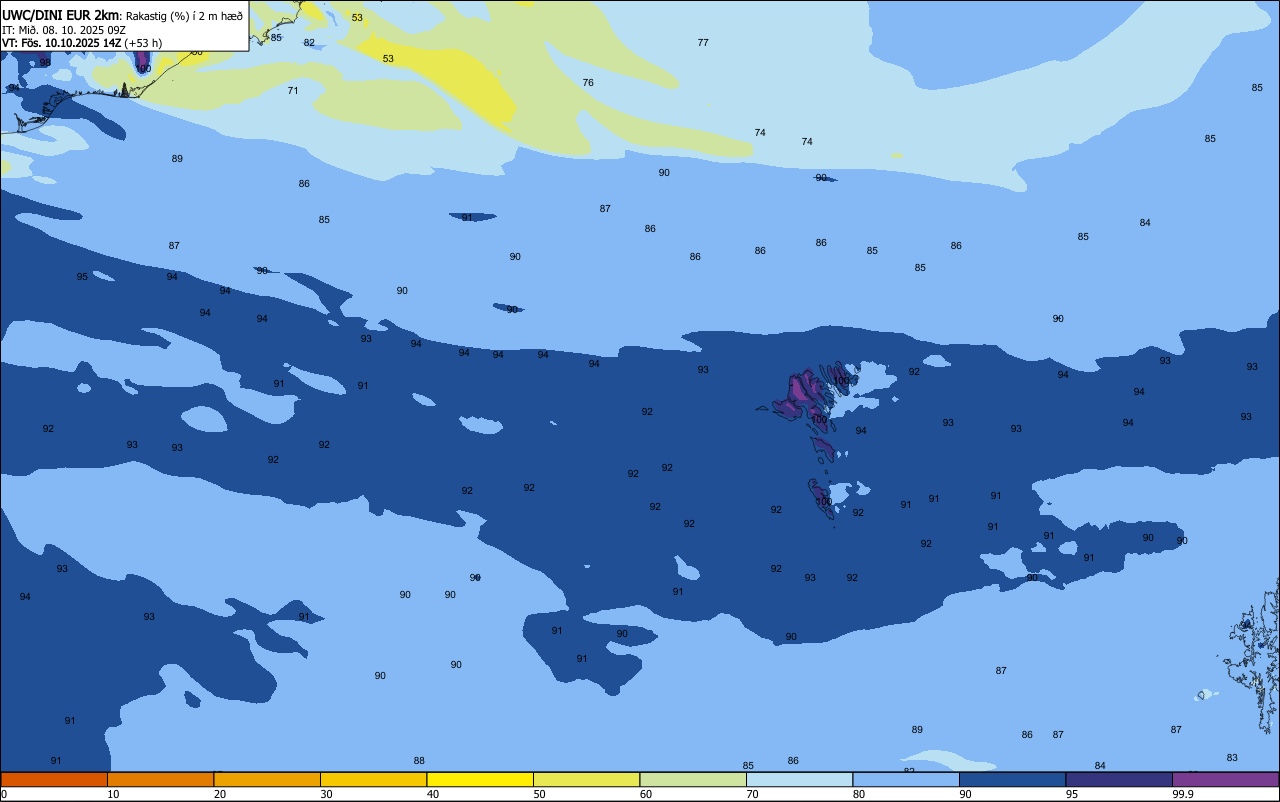
Task: Pick the 60–70 light green legend swatch
Action: [693, 779]
